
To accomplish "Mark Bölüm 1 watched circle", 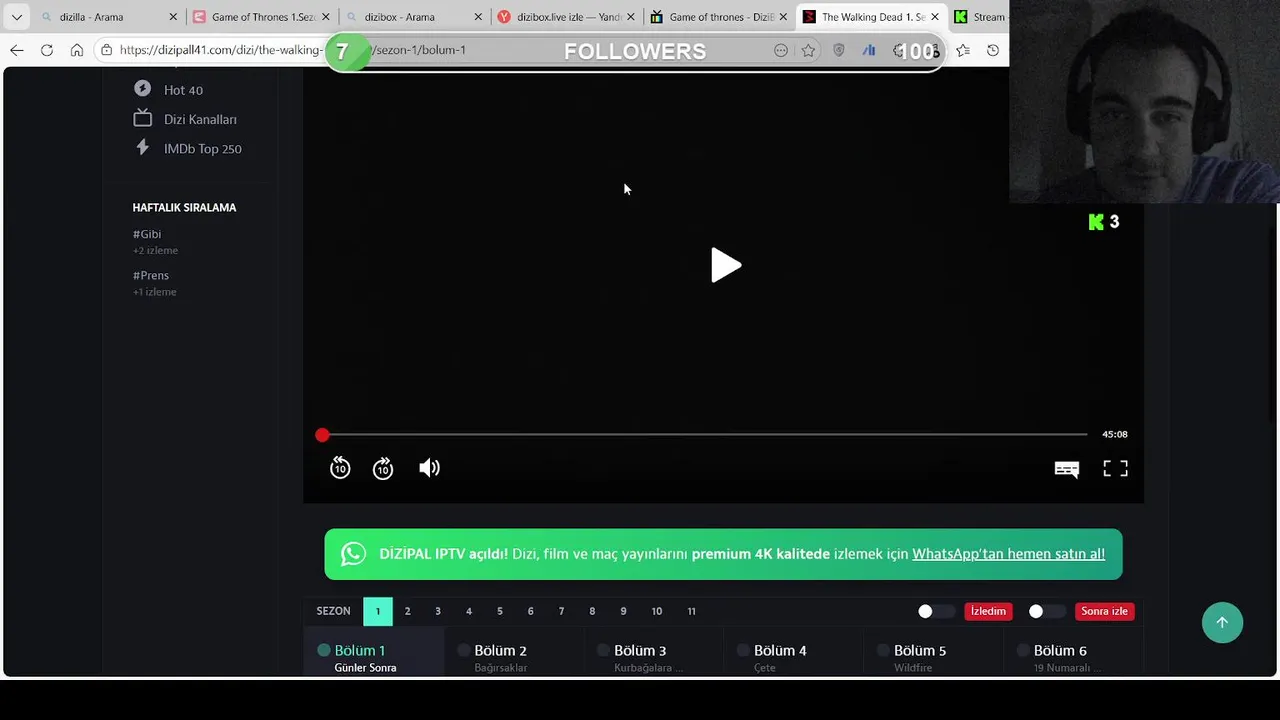I will [x=324, y=650].
